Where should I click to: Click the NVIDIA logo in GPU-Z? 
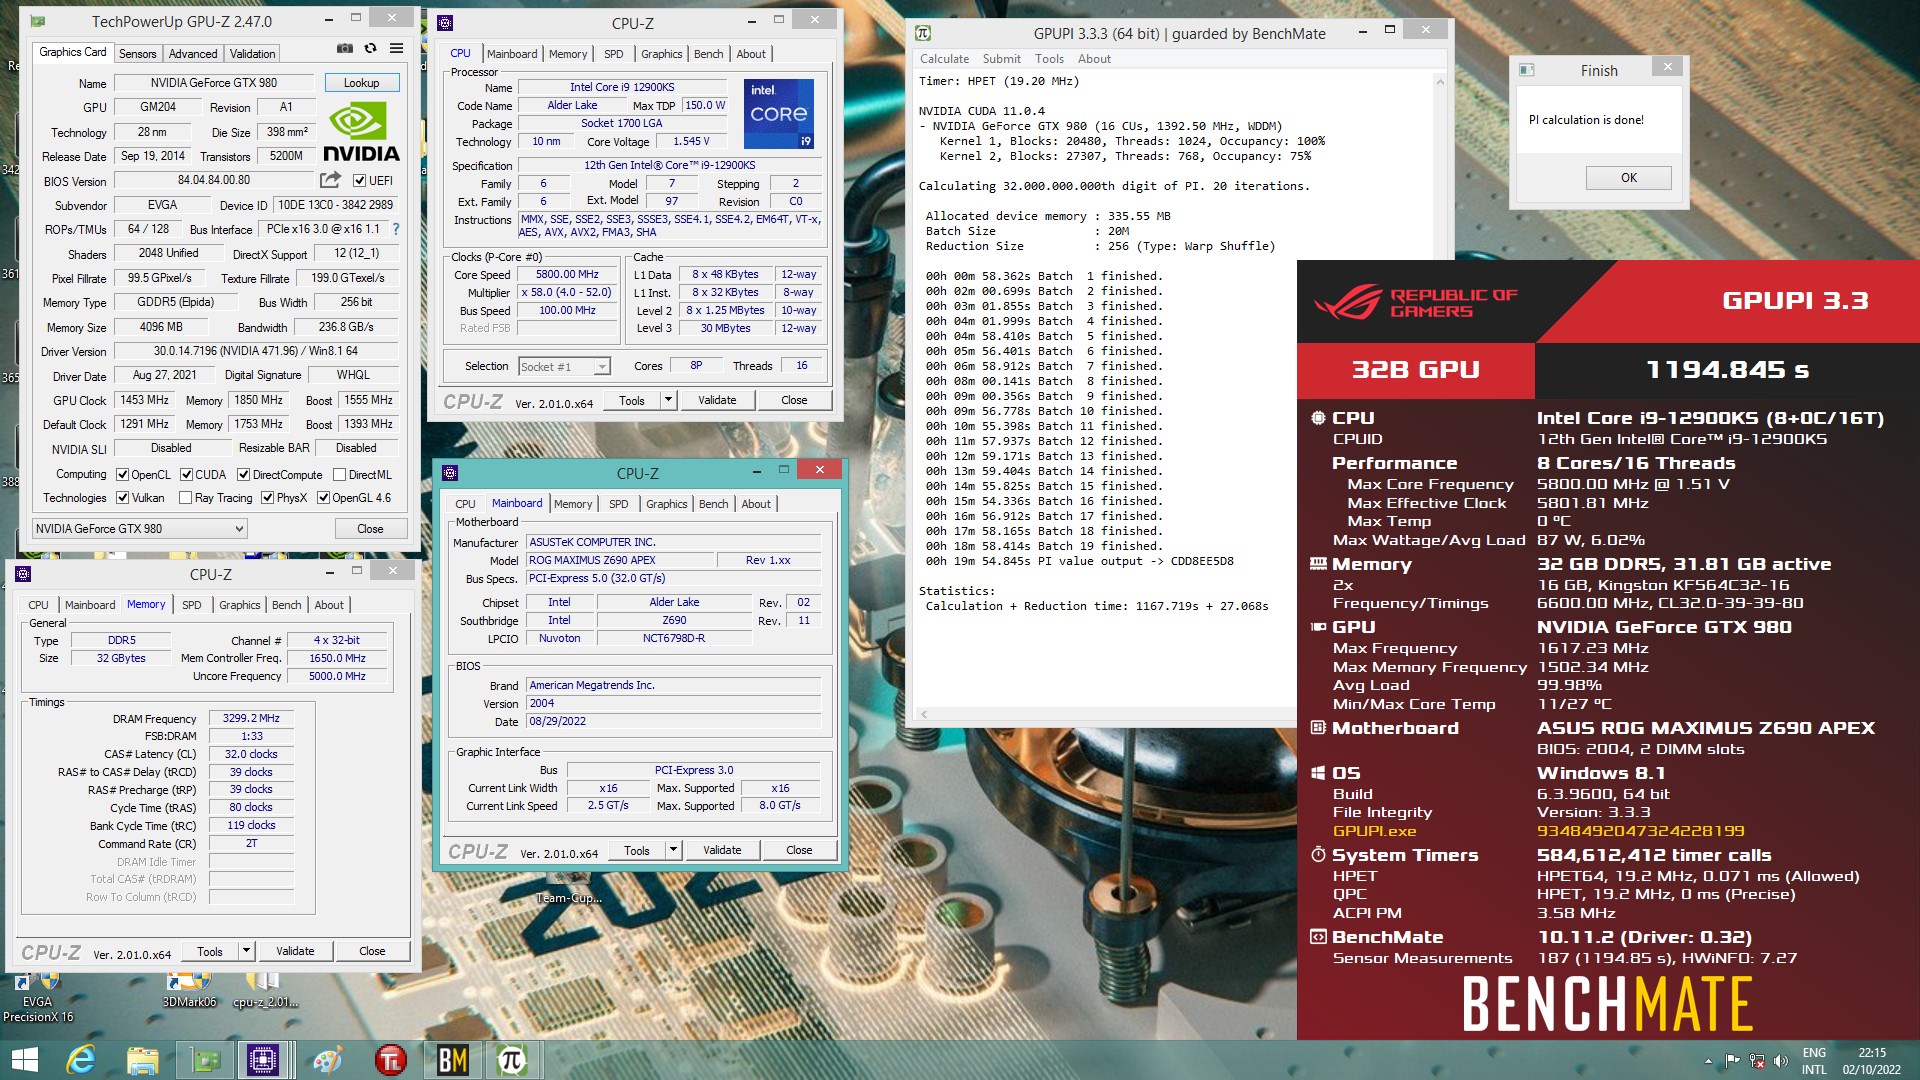tap(361, 133)
